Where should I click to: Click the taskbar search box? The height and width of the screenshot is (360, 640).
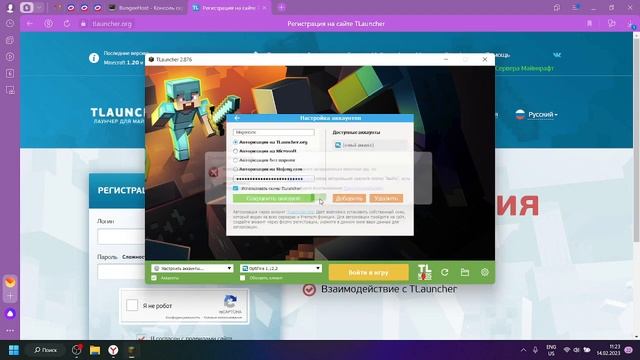click(x=45, y=350)
